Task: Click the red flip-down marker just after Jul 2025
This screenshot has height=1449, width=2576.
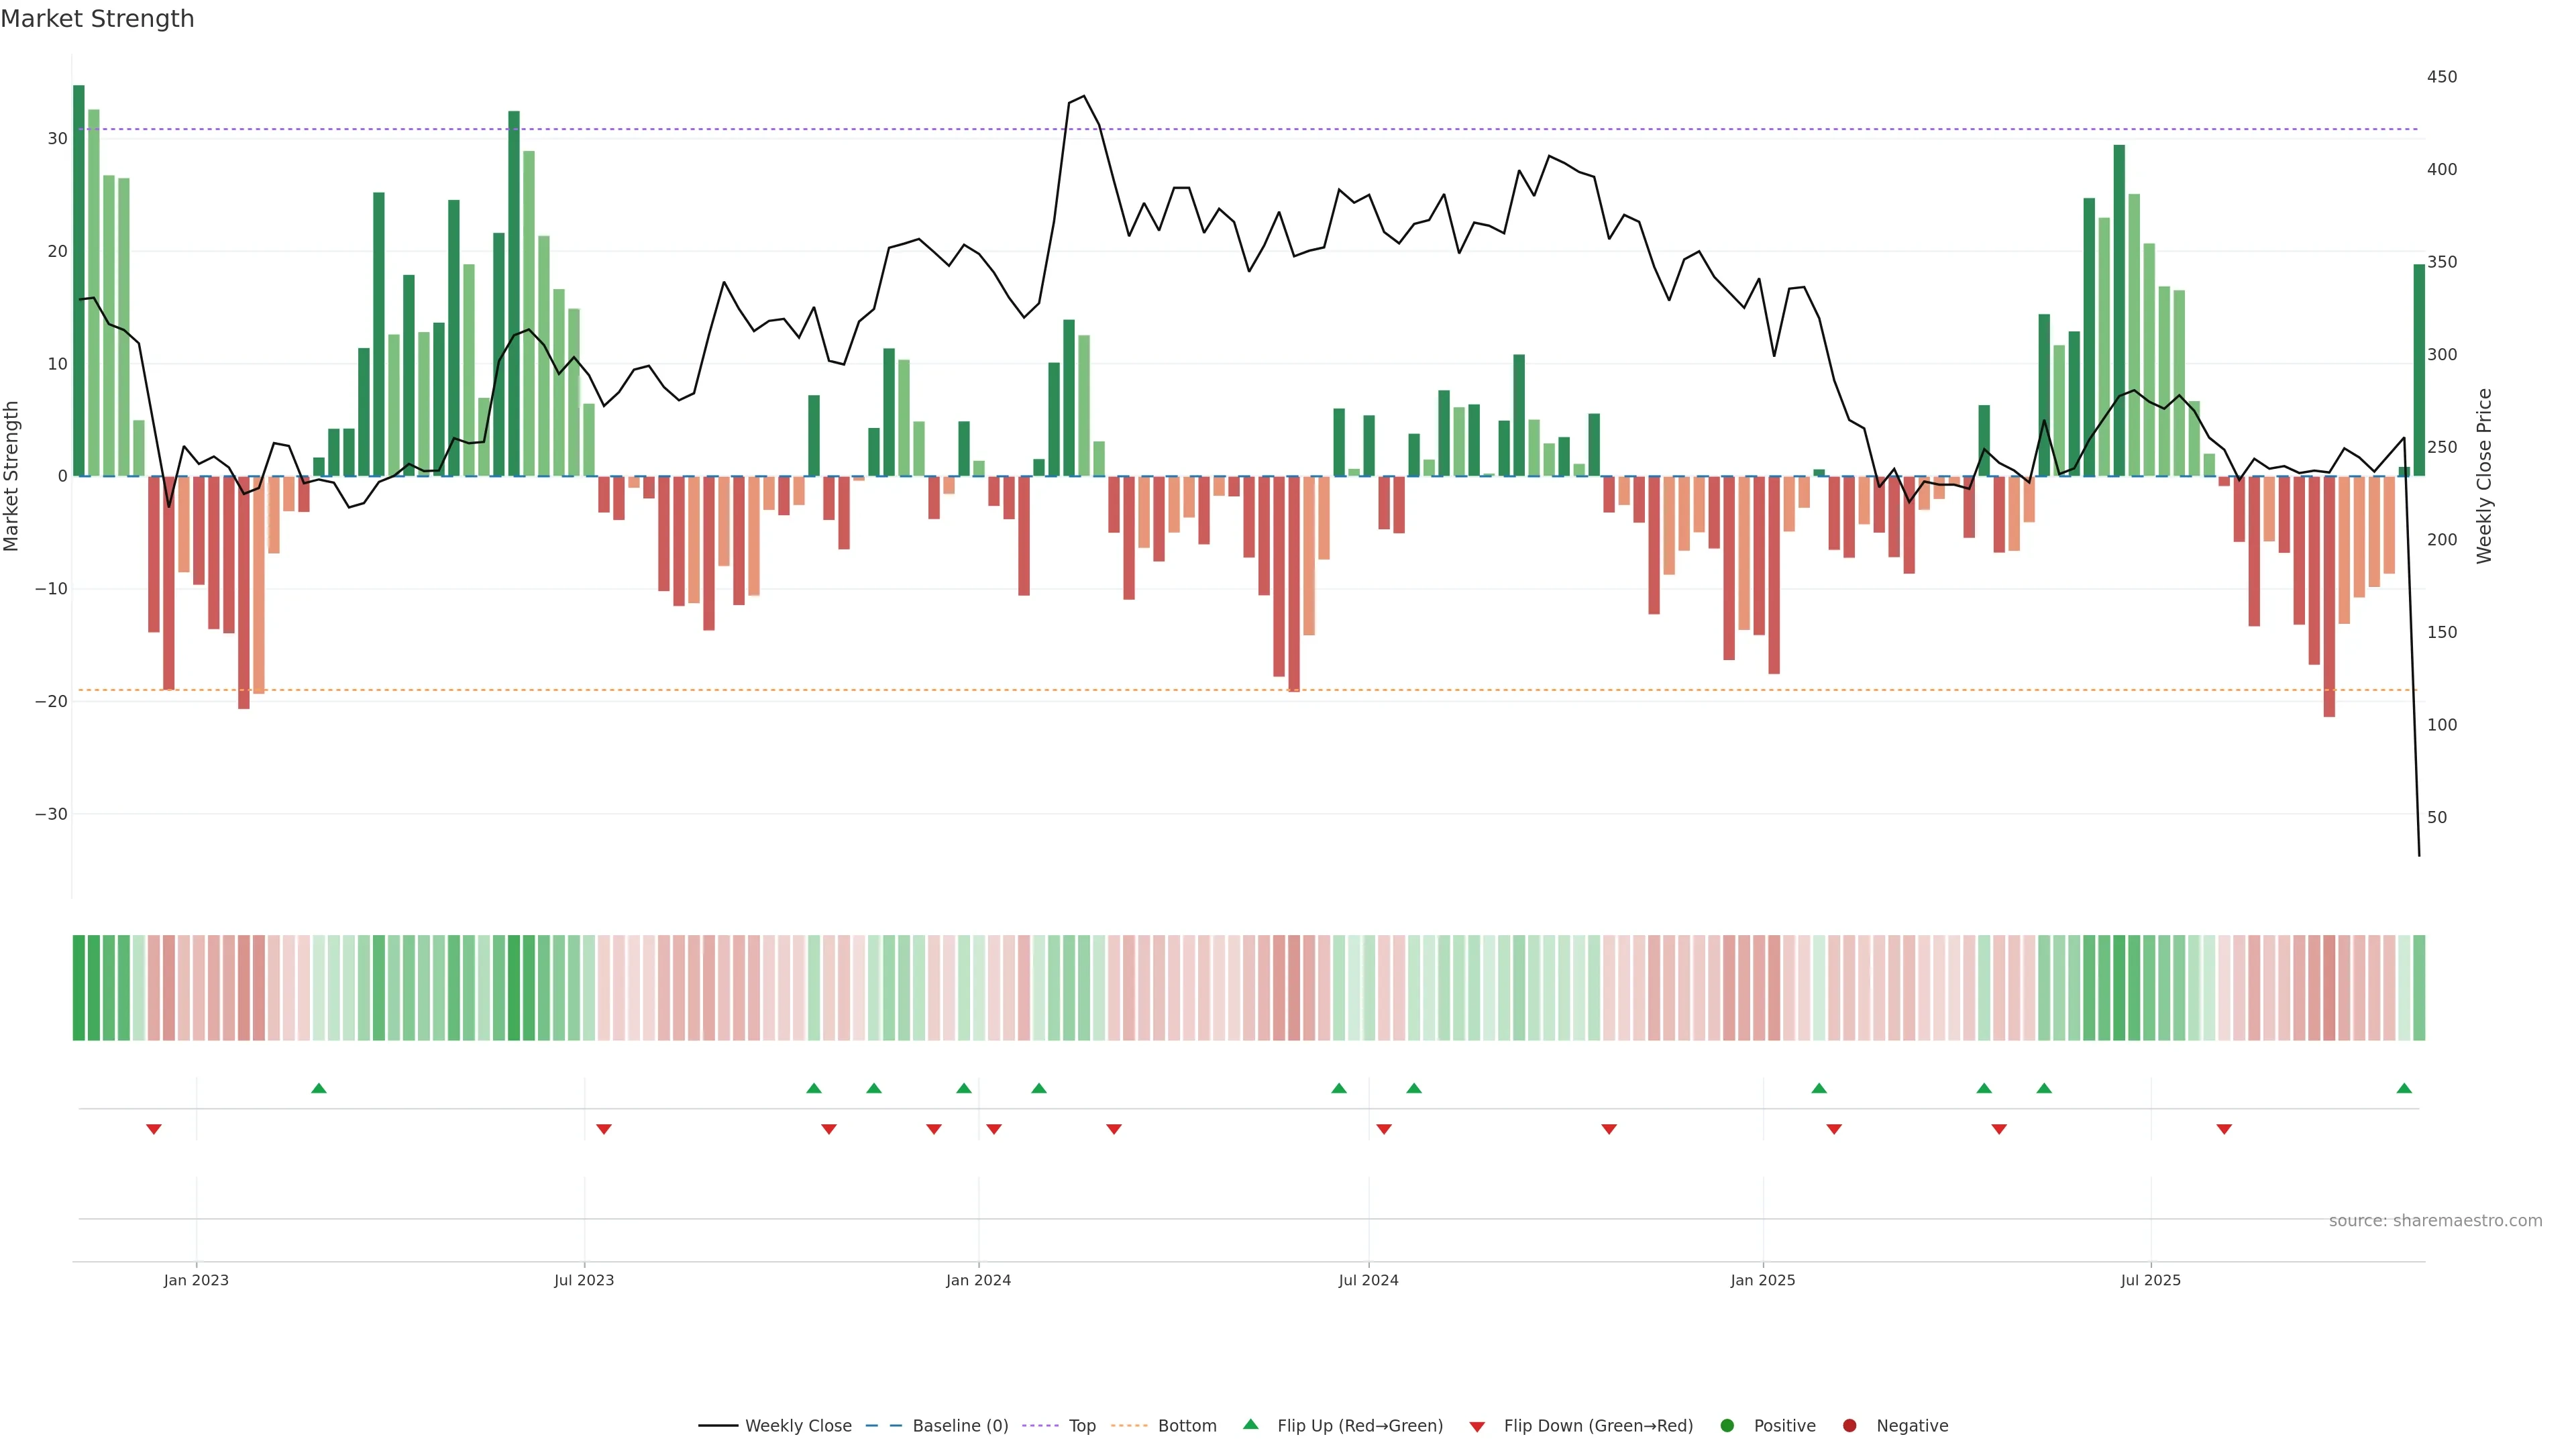Action: click(x=2224, y=1129)
